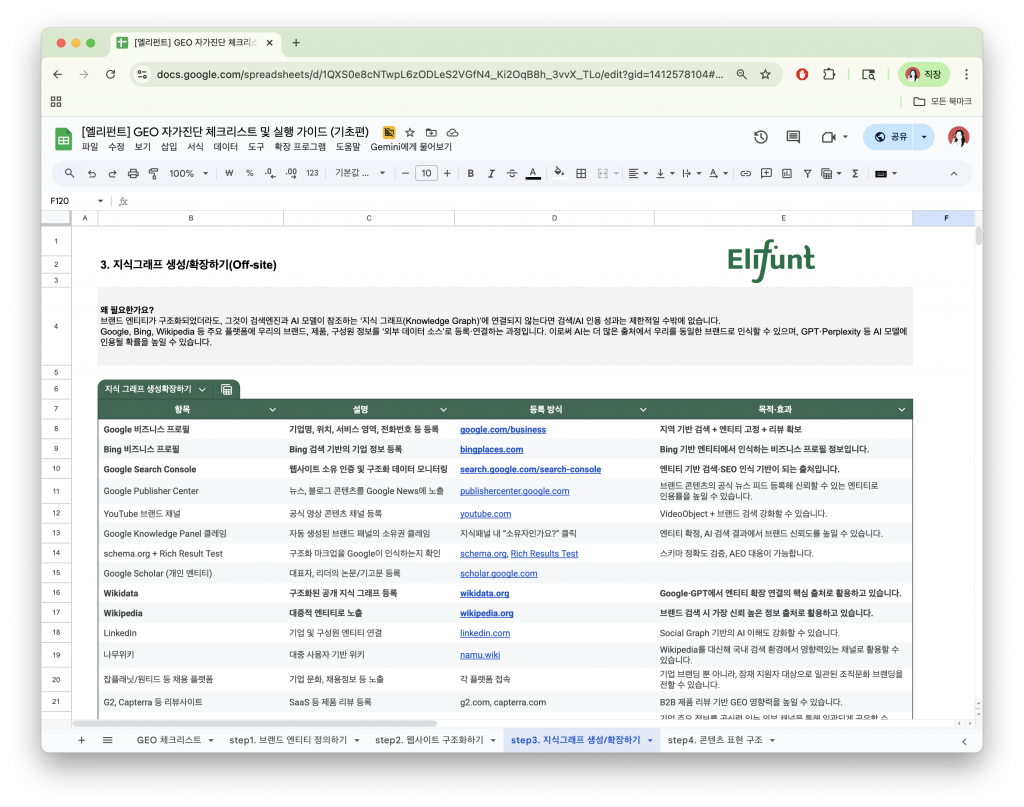Click the 공유 share button
The width and height of the screenshot is (1024, 807).
click(x=891, y=137)
